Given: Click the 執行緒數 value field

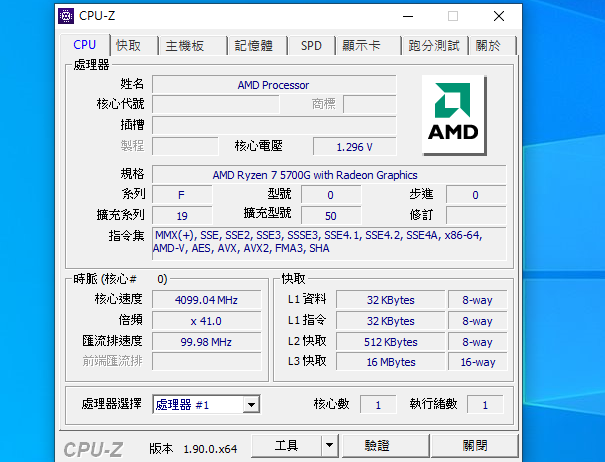Looking at the screenshot, I should [x=485, y=404].
